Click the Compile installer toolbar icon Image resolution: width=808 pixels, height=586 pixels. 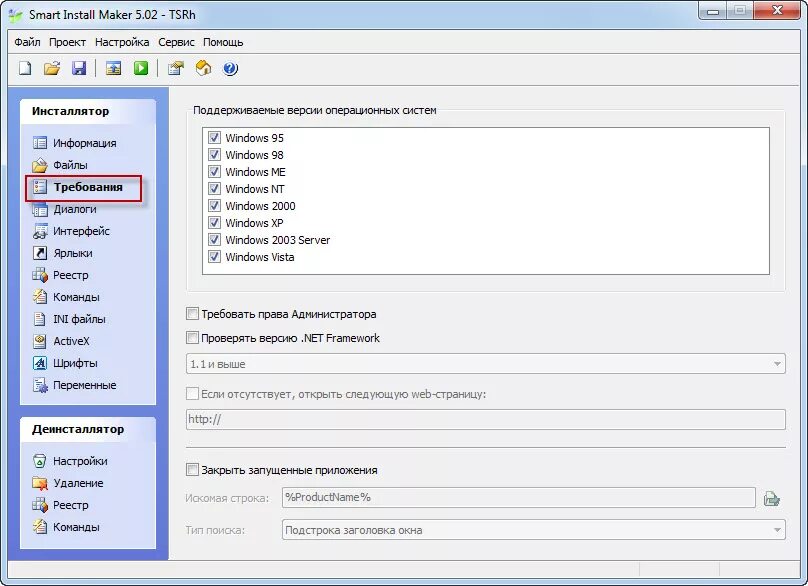pos(113,68)
